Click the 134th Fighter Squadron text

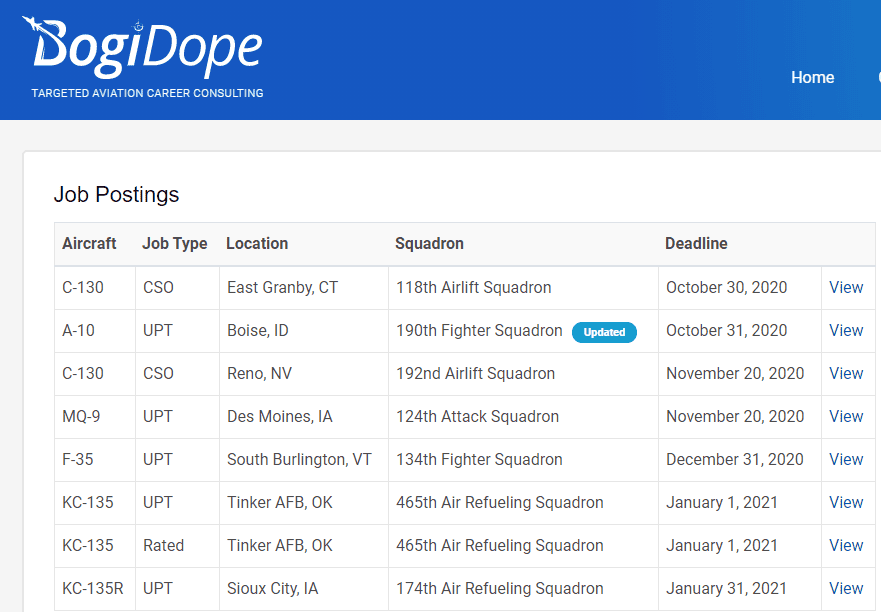(x=479, y=459)
